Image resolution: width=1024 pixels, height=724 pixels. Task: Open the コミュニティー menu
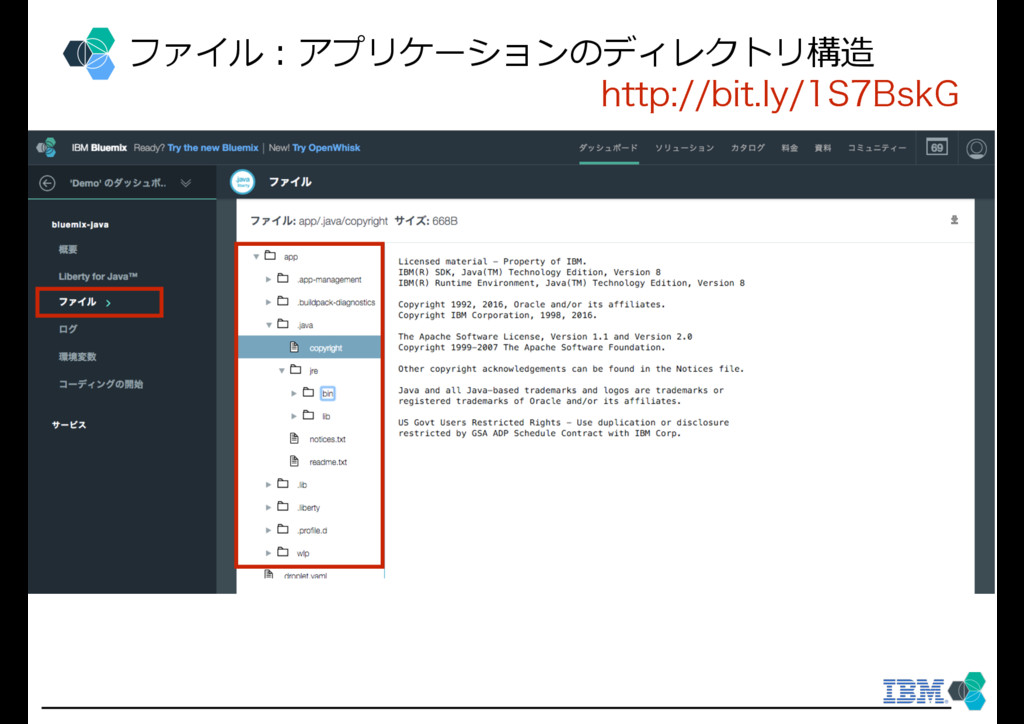coord(877,148)
